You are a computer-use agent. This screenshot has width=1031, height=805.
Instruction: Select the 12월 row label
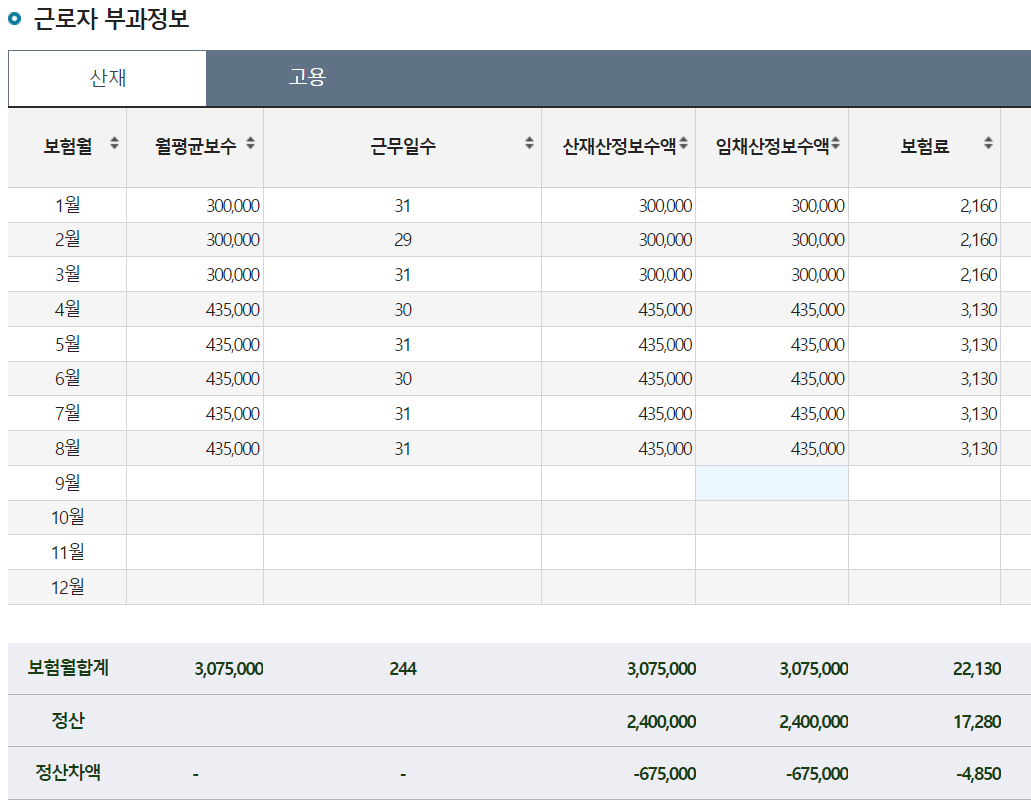coord(67,587)
